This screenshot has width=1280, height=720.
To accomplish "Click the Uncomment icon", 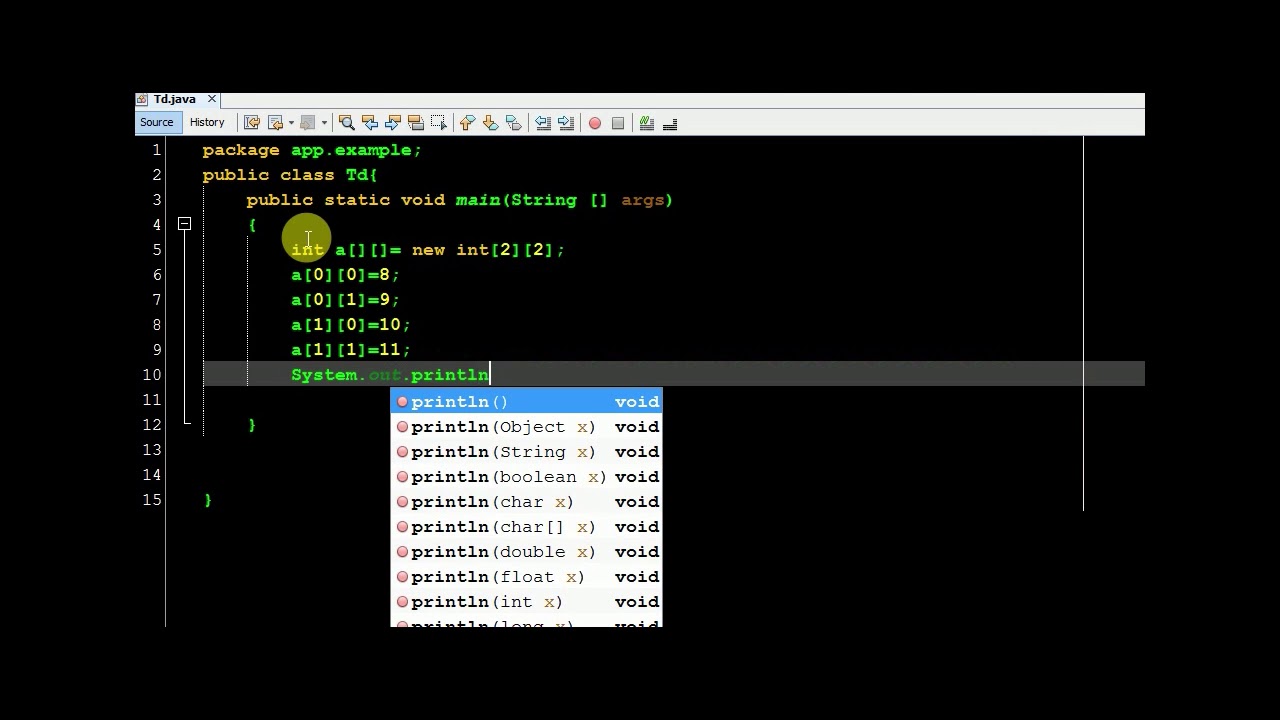I will (670, 123).
